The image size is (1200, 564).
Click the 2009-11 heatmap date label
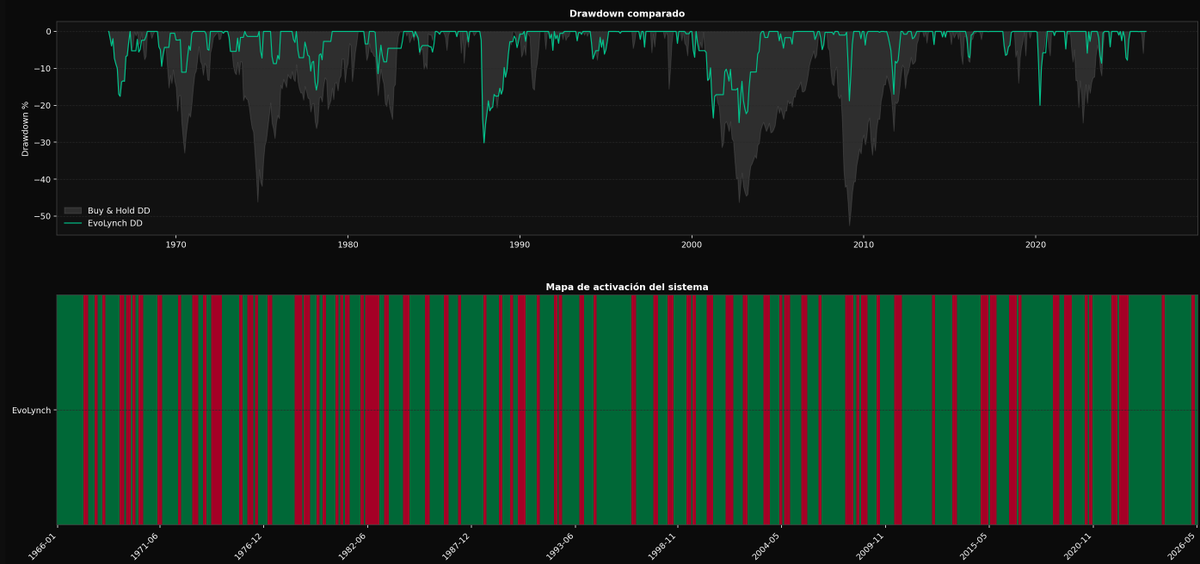click(871, 545)
